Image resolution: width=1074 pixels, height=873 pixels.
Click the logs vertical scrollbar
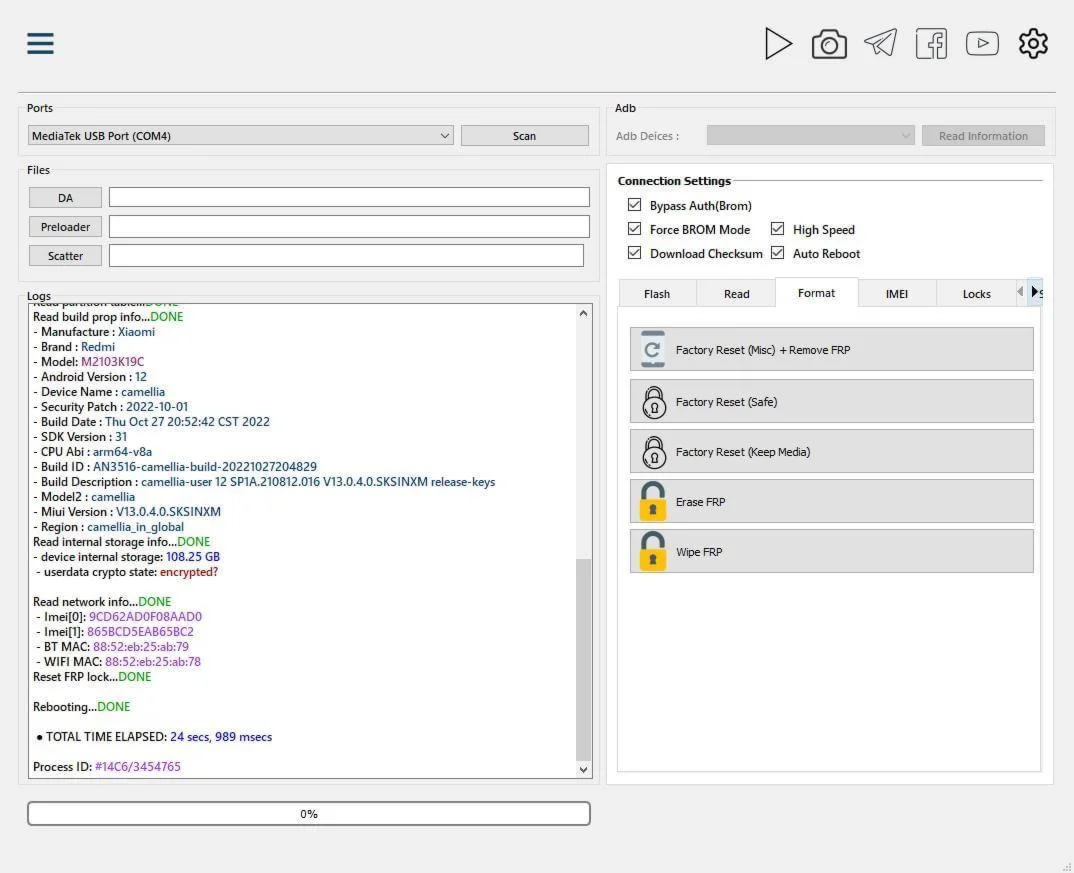click(x=584, y=660)
